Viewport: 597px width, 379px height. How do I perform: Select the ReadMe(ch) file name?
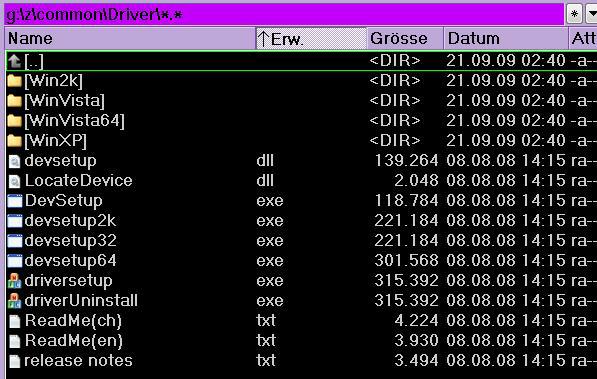click(73, 321)
